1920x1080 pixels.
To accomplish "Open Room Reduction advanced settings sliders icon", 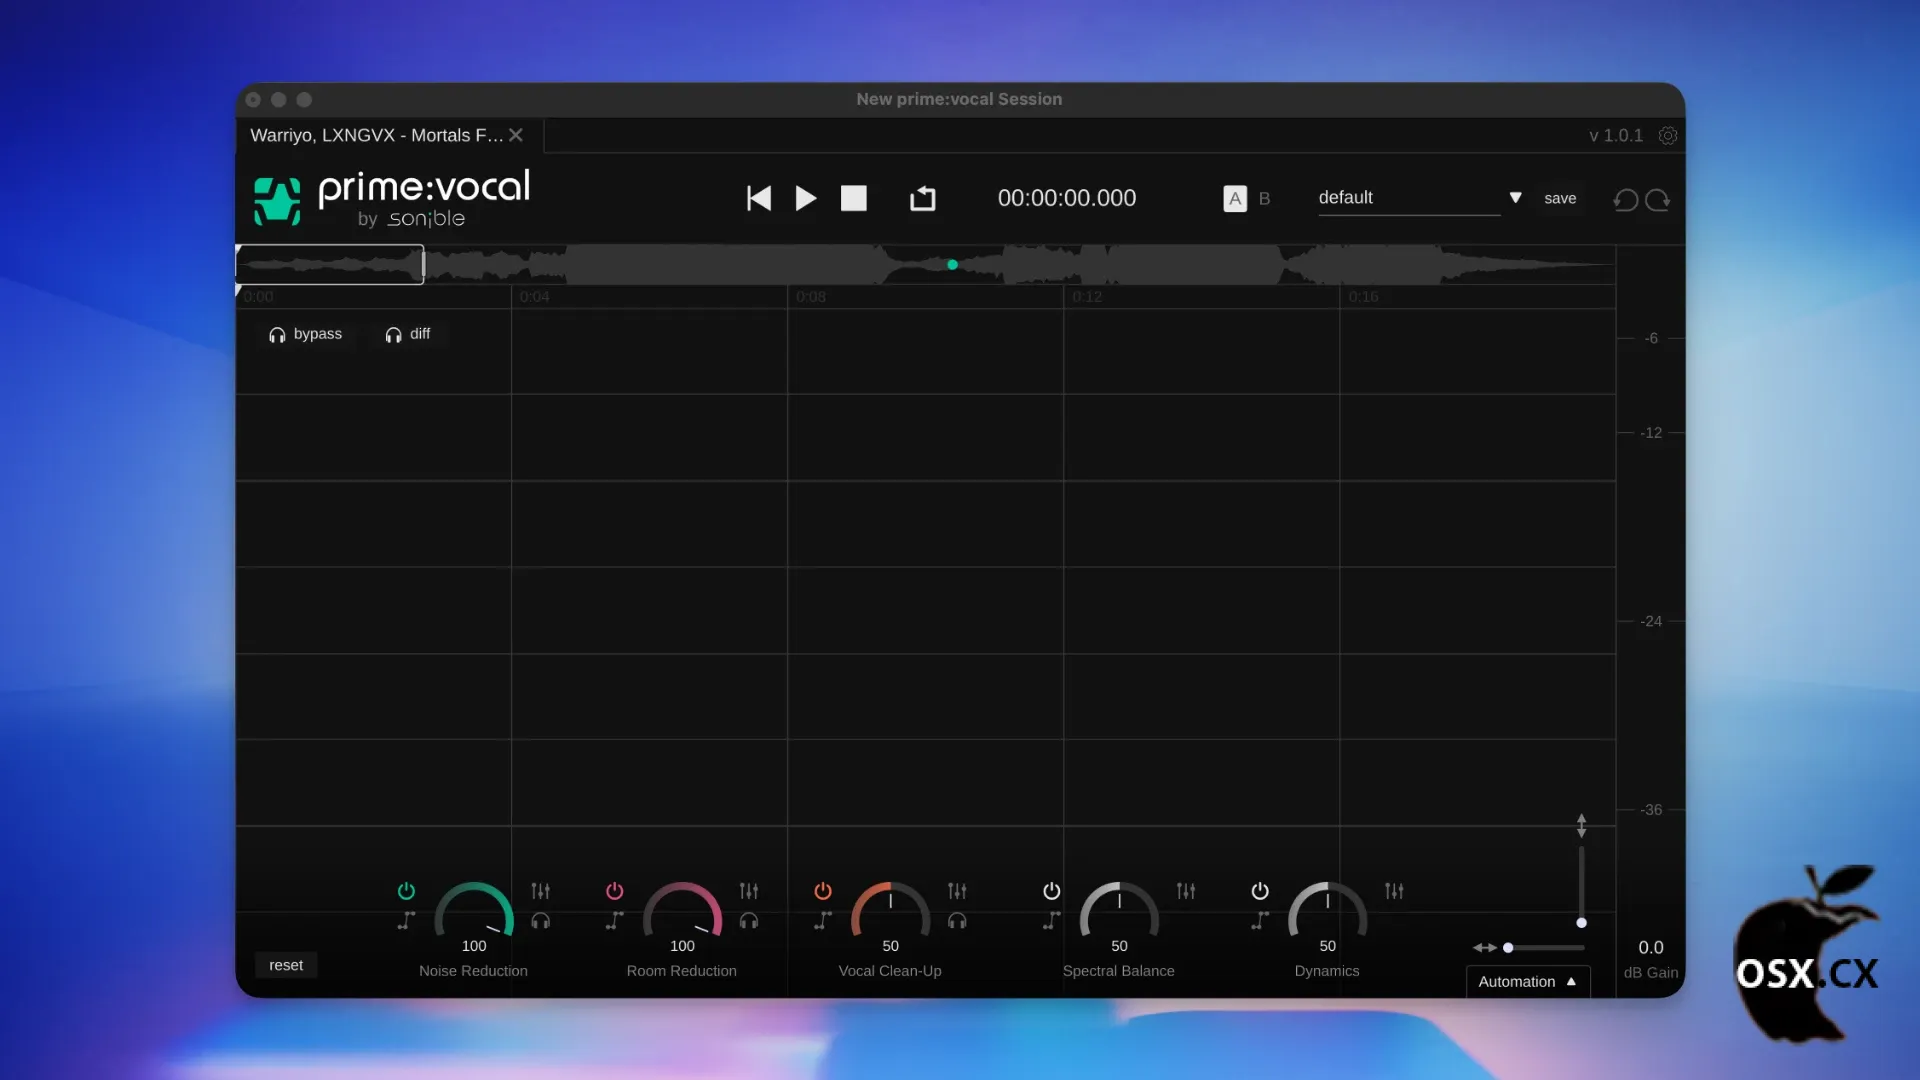I will 749,891.
